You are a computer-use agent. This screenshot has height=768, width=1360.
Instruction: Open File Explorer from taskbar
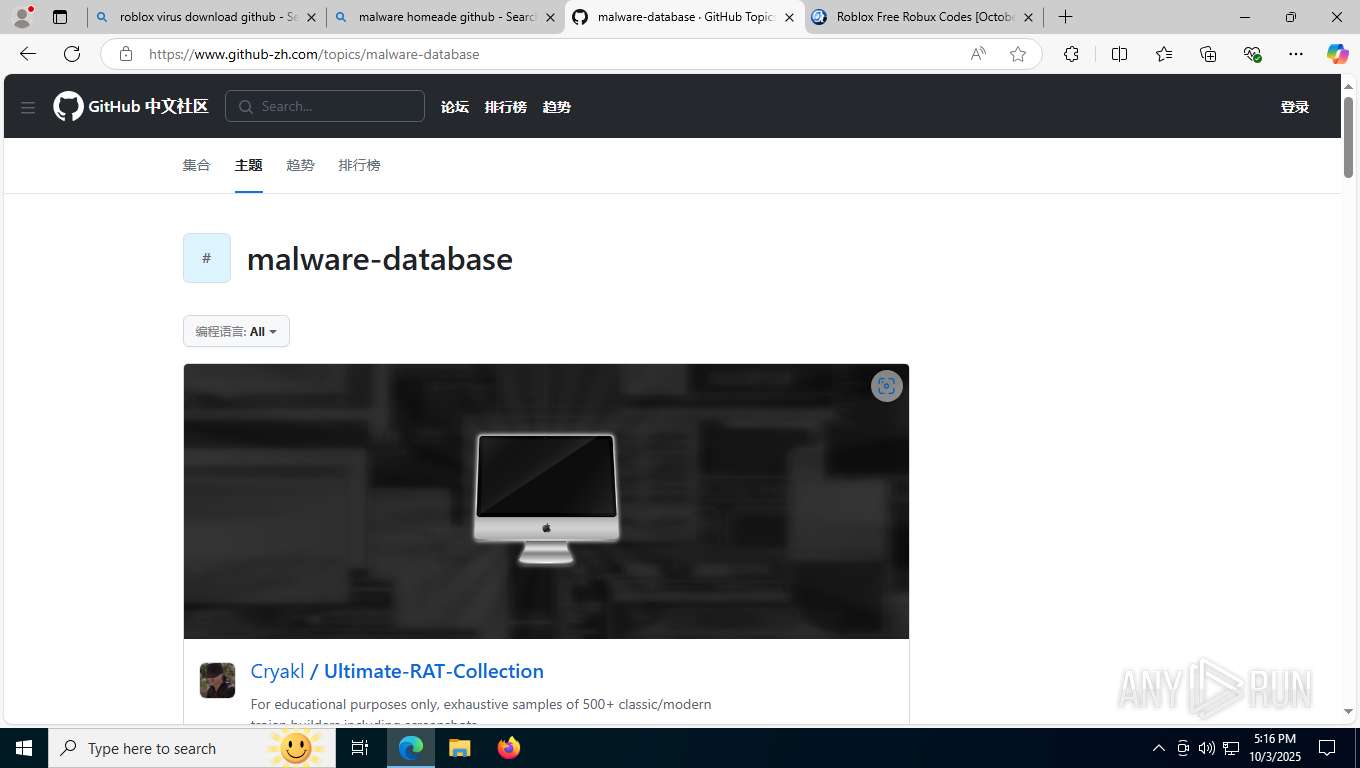[459, 748]
